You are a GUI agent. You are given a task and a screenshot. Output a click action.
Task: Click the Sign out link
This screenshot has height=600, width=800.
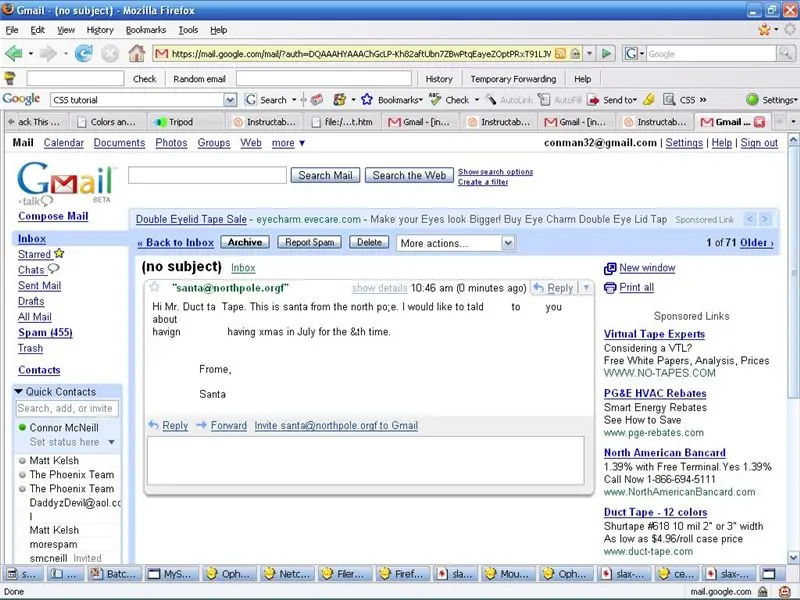tap(759, 143)
